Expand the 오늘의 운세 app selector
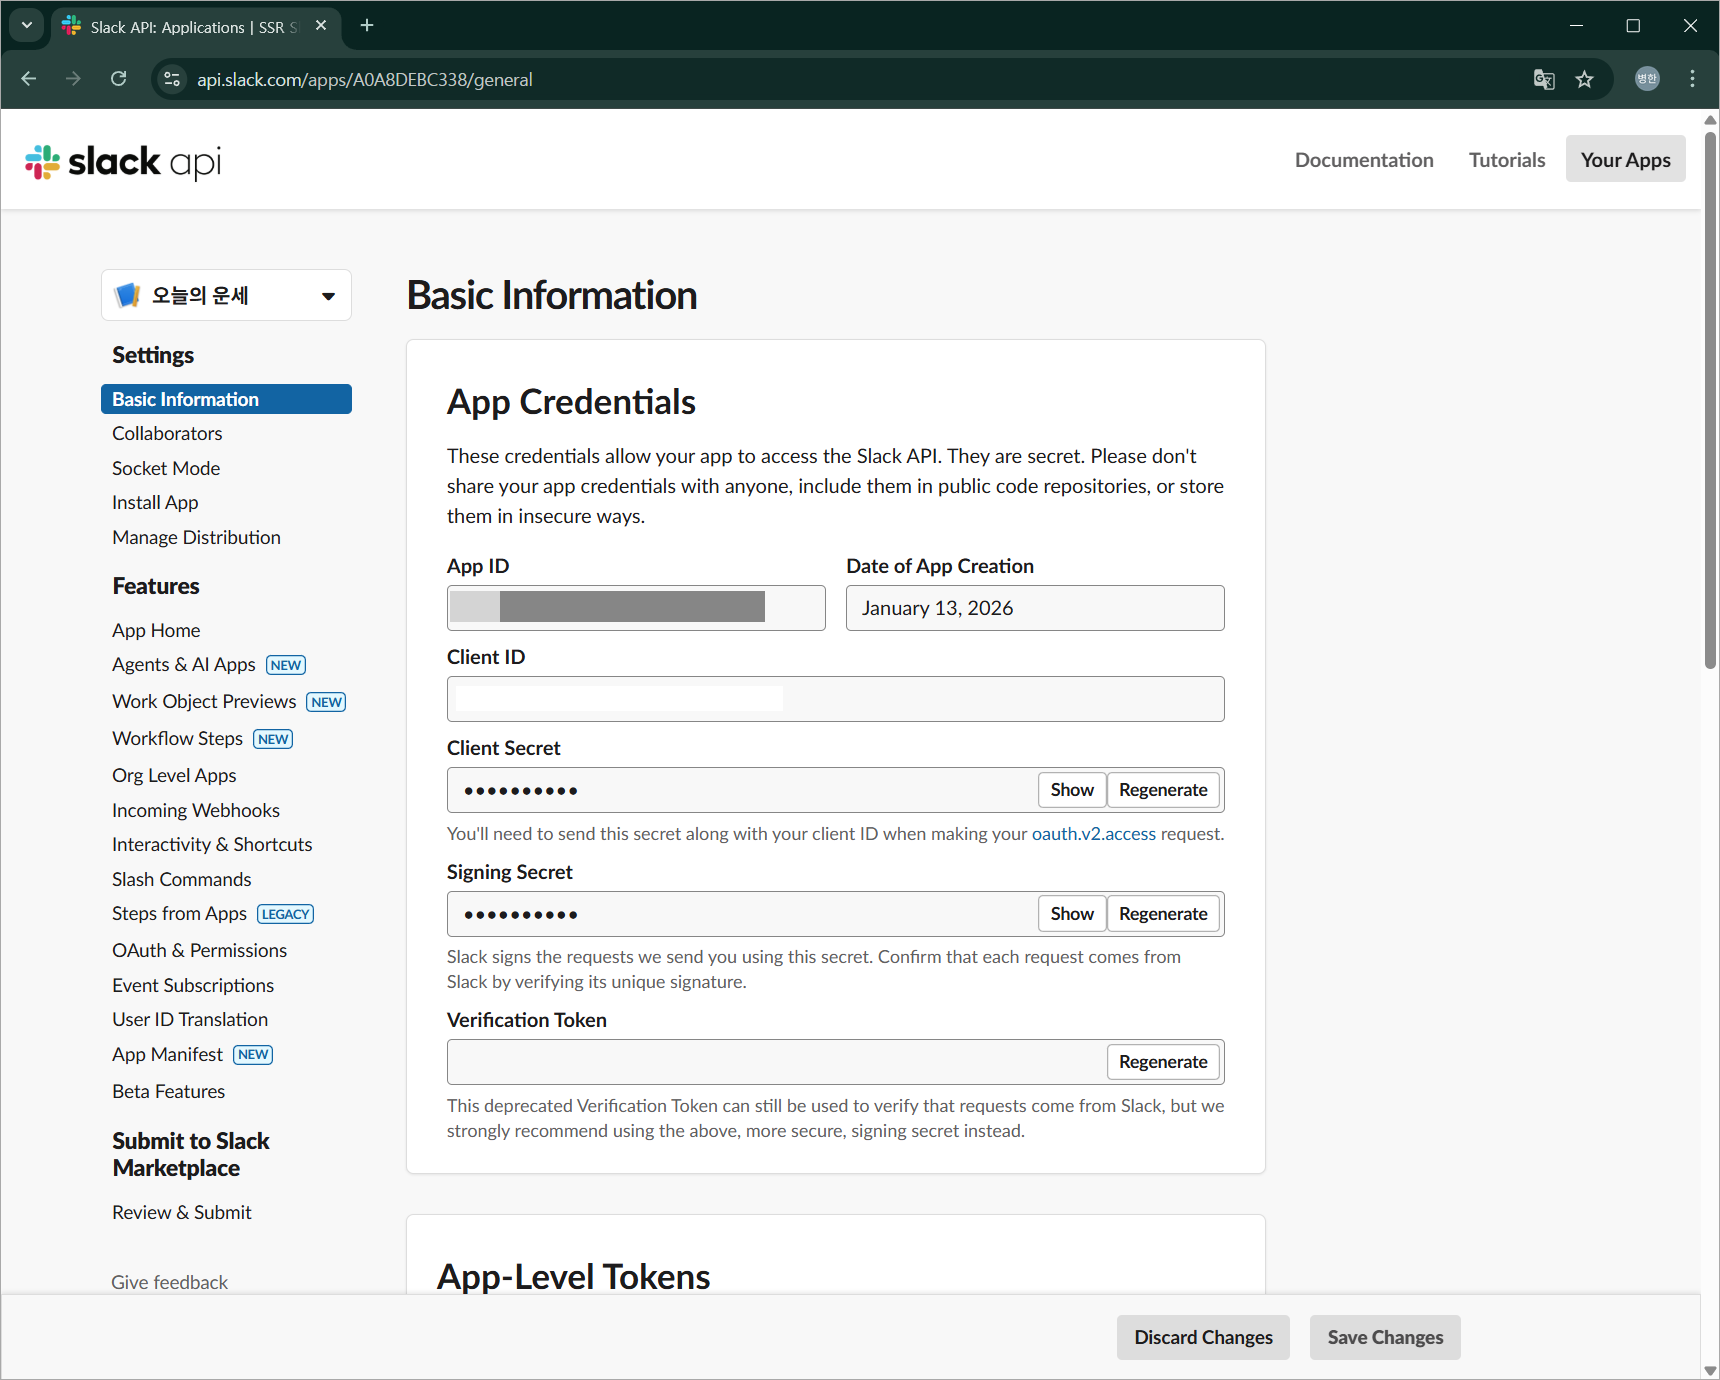Image resolution: width=1720 pixels, height=1380 pixels. pyautogui.click(x=226, y=295)
